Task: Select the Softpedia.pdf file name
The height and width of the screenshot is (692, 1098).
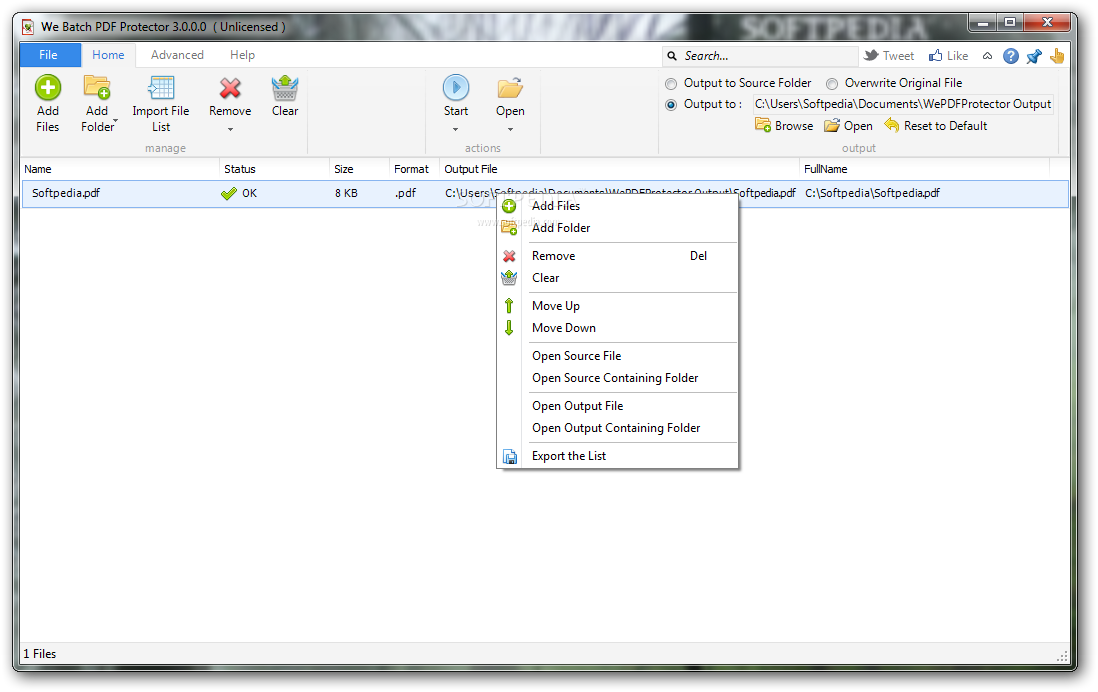Action: pos(66,193)
